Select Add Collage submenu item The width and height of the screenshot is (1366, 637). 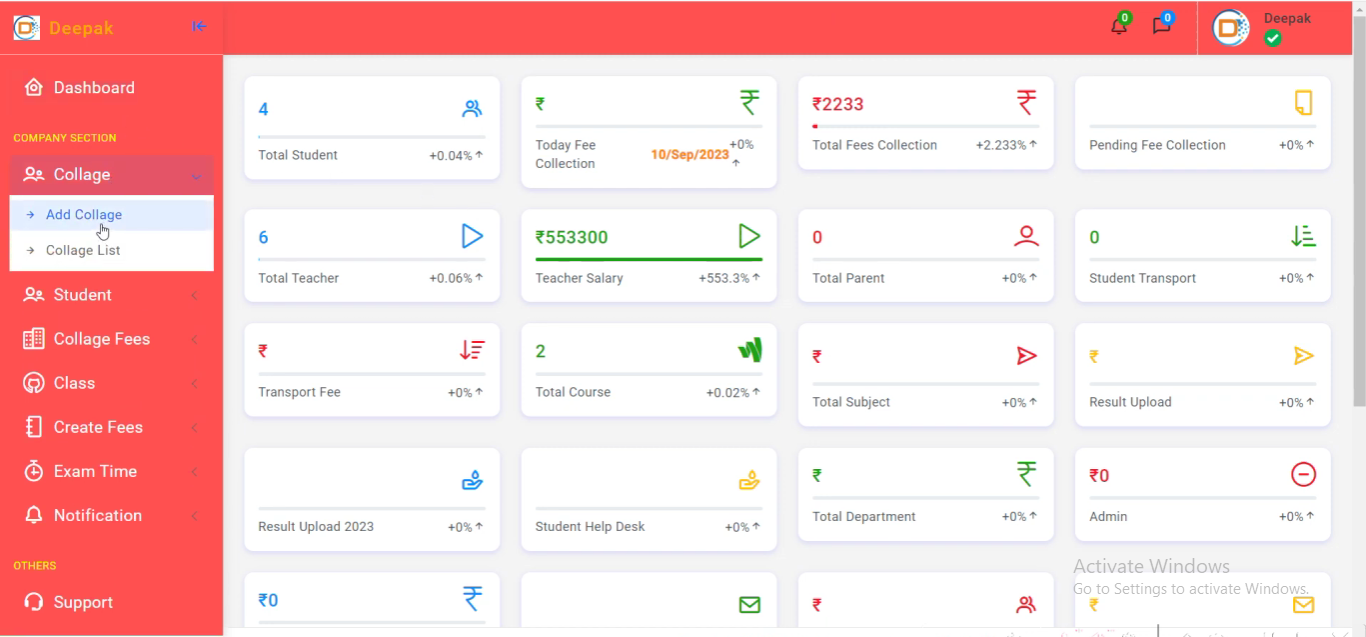pyautogui.click(x=84, y=215)
